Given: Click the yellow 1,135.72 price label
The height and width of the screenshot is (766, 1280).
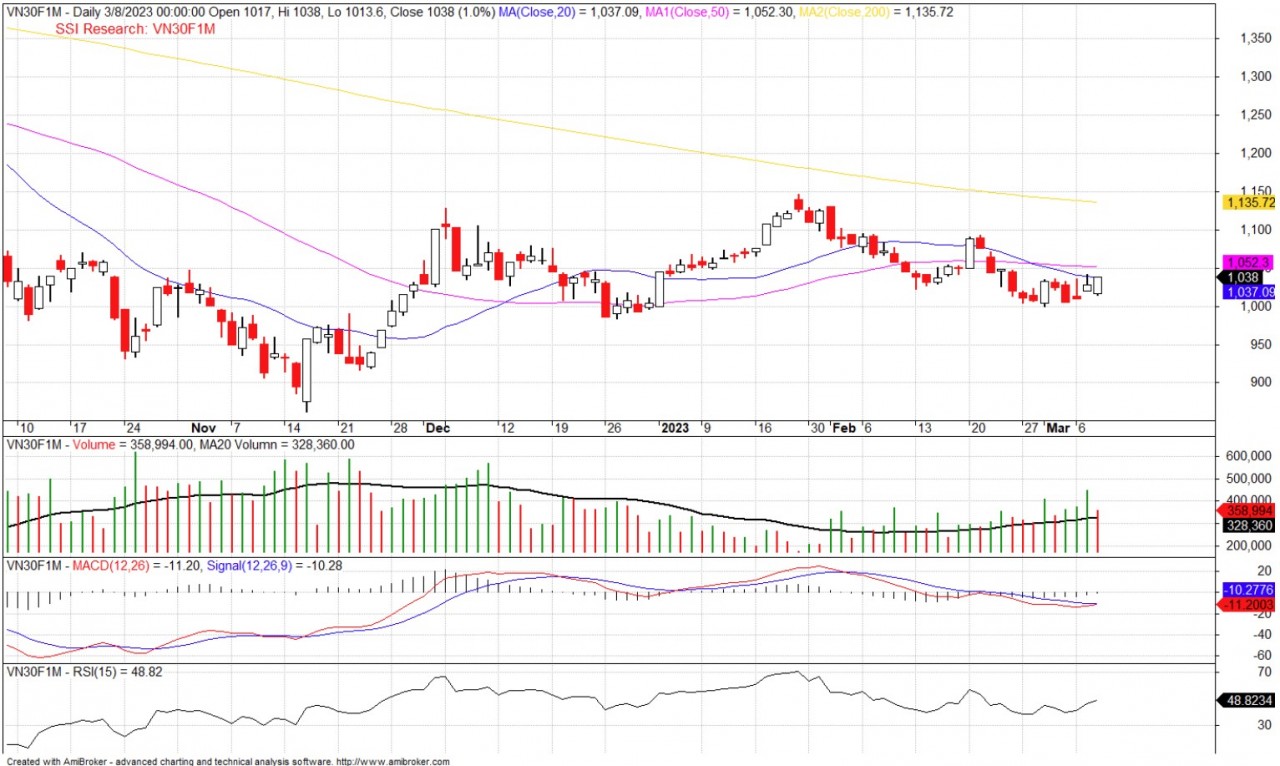Looking at the screenshot, I should [x=1249, y=203].
